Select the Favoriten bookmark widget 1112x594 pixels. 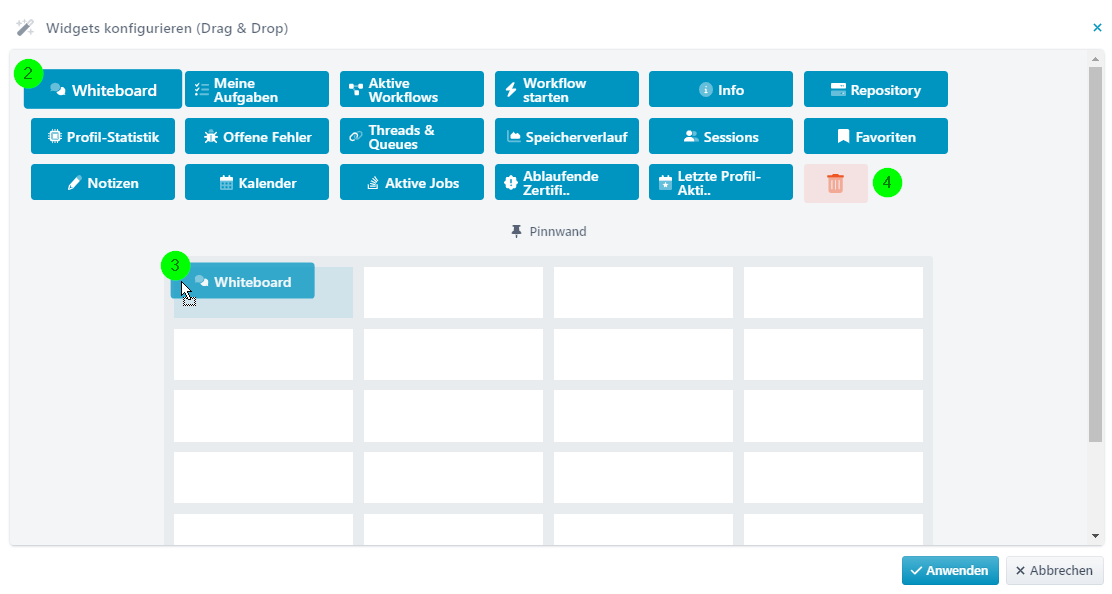[876, 136]
